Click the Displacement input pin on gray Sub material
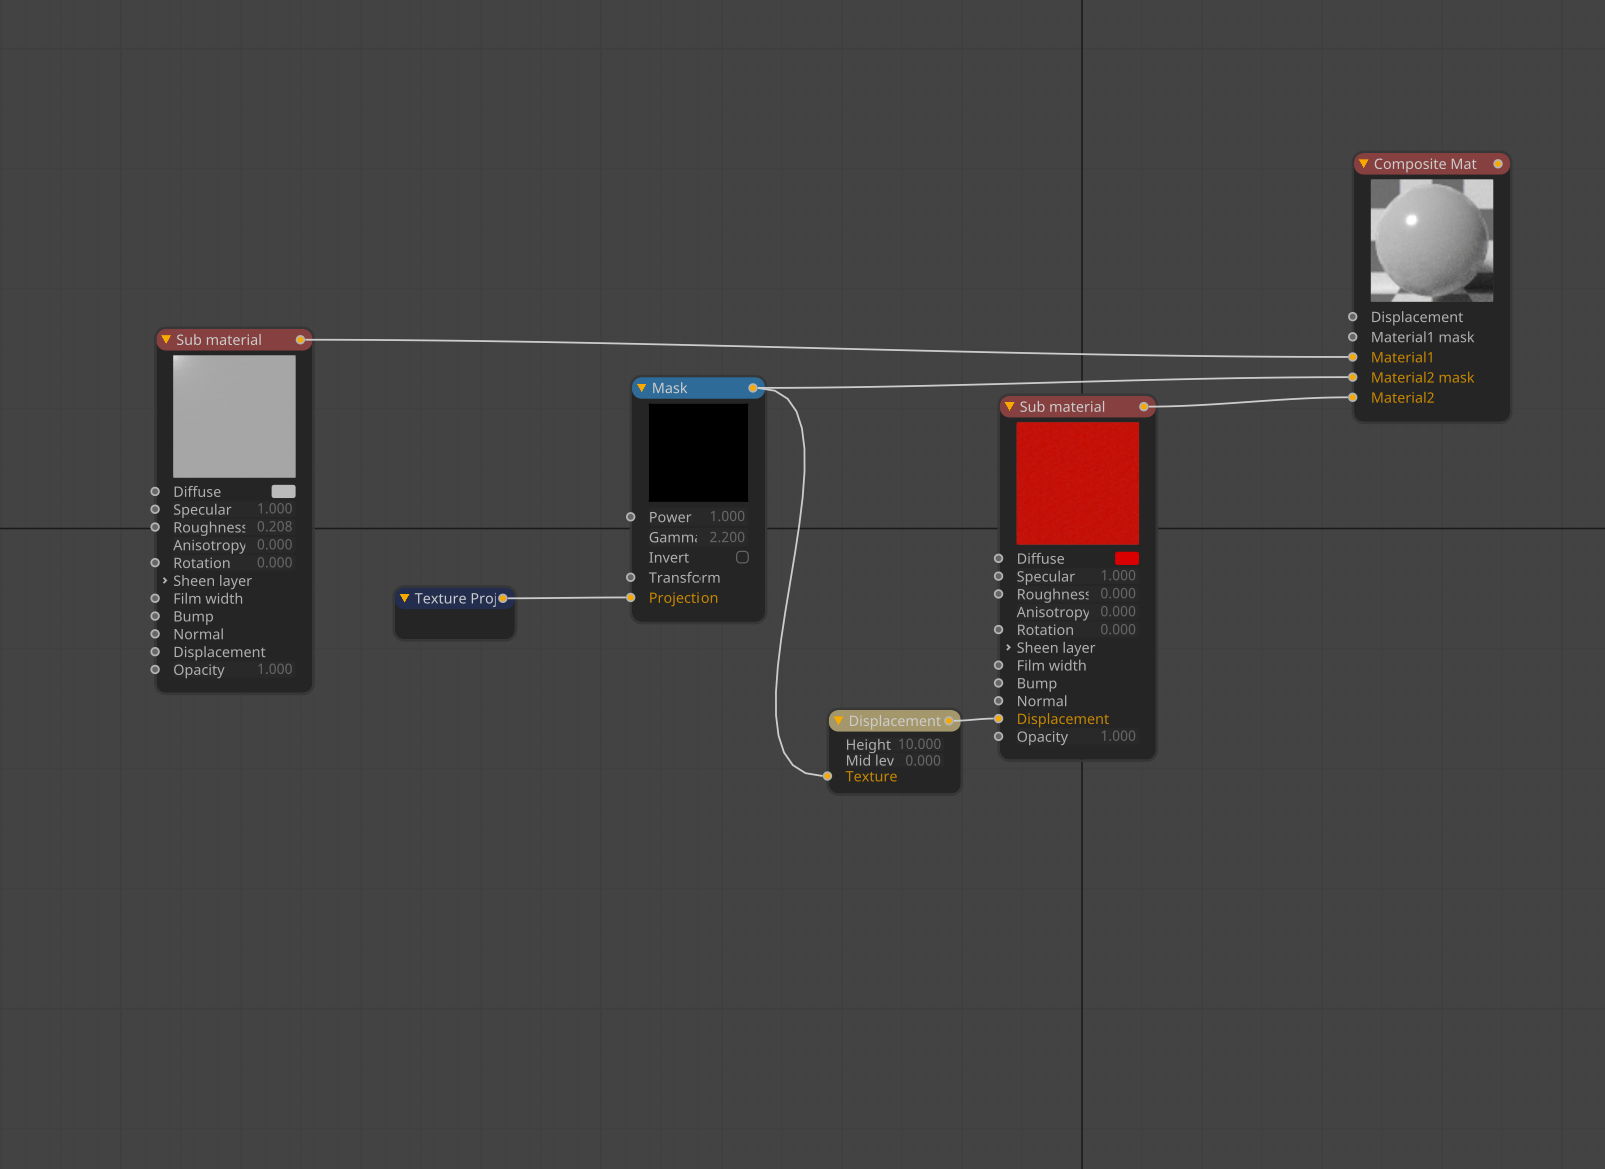 155,652
